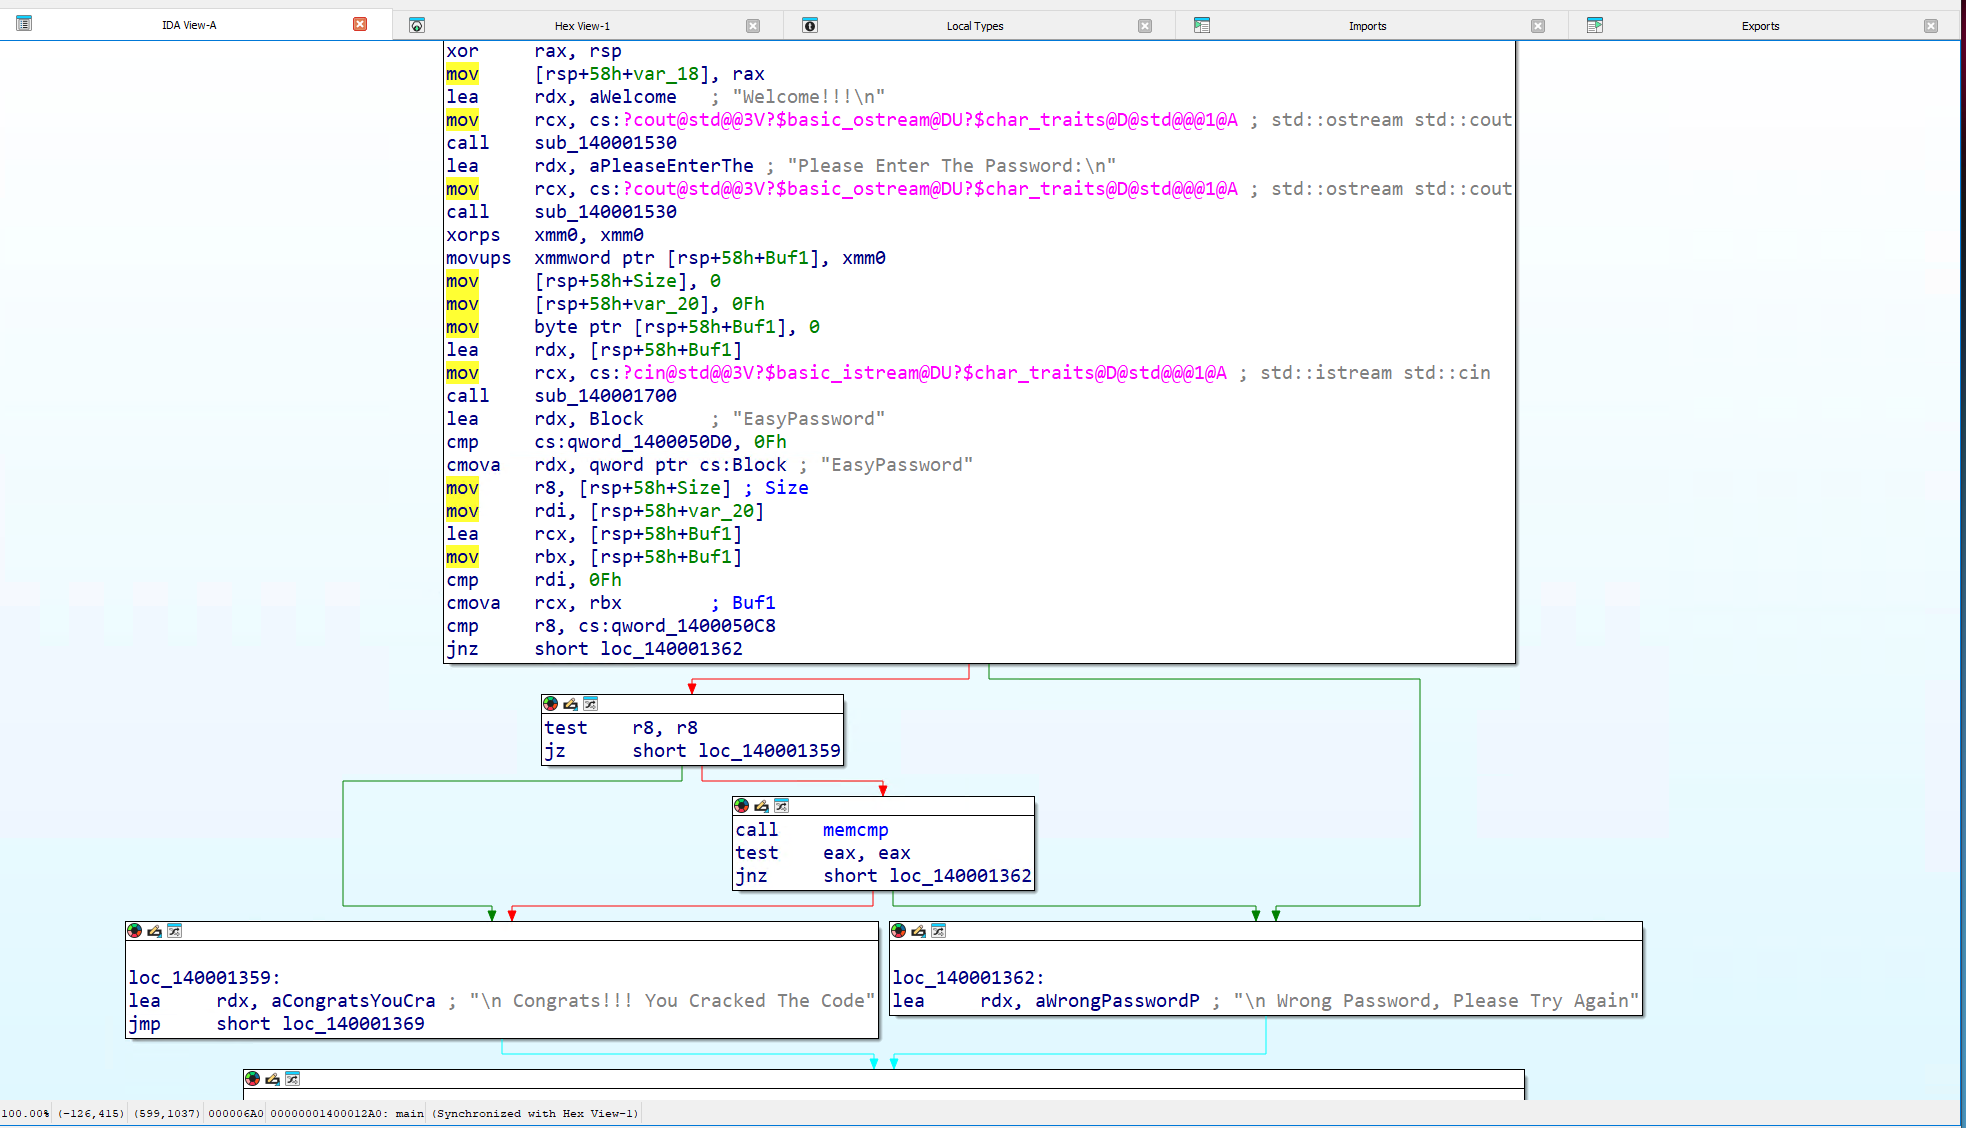Click jz short loc_140001359 instruction
Image resolution: width=1966 pixels, height=1128 pixels.
click(x=692, y=751)
